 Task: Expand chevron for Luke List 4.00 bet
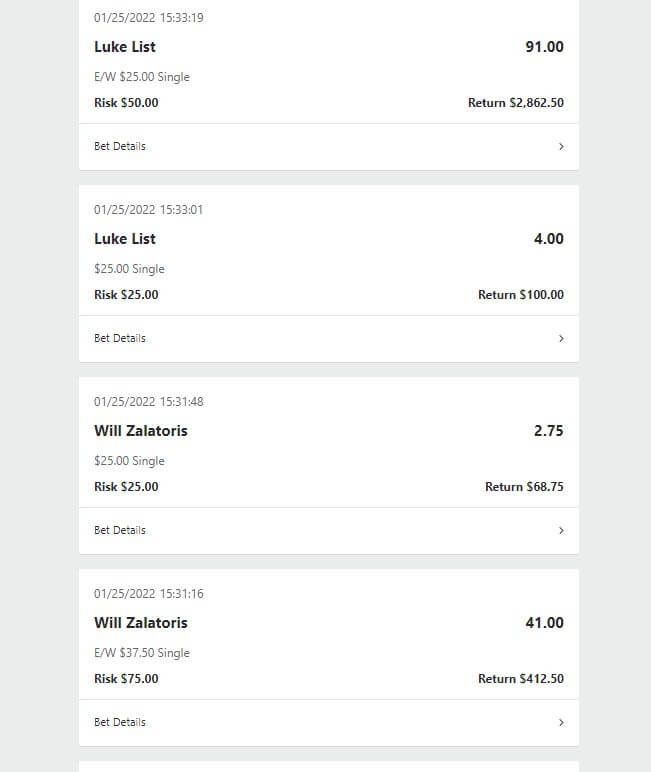tap(561, 338)
